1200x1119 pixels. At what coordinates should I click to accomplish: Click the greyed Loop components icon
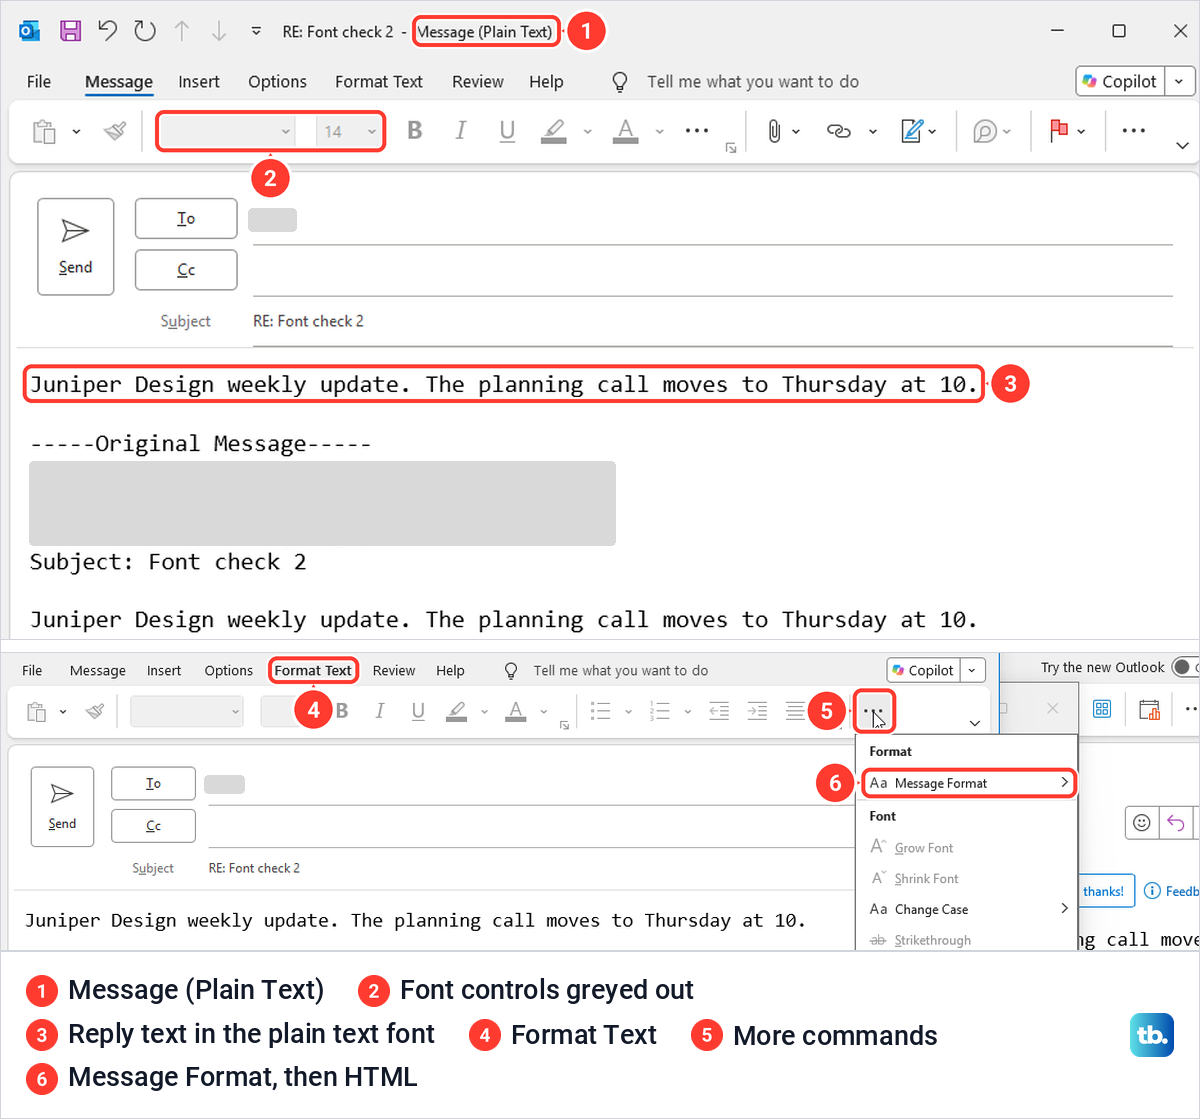985,131
